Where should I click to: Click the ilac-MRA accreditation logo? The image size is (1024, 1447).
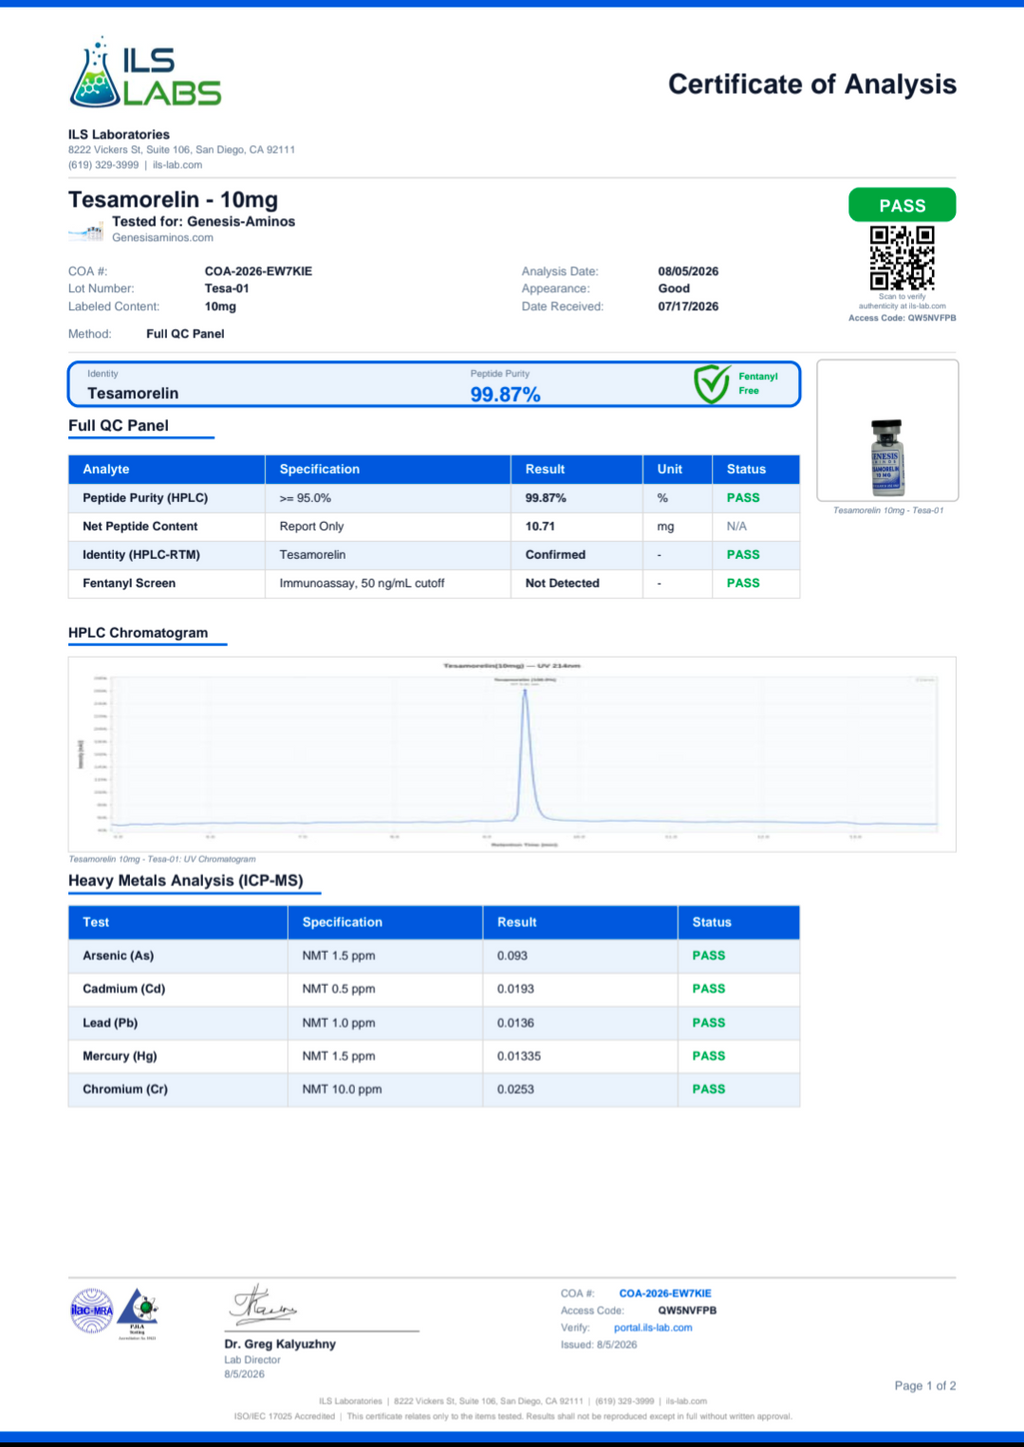tap(92, 1310)
